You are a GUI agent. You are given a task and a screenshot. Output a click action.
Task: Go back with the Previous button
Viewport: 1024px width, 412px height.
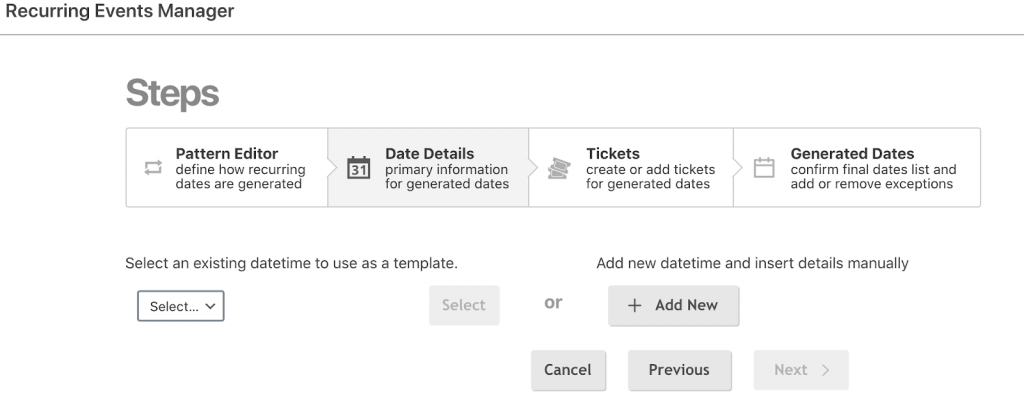pyautogui.click(x=679, y=370)
